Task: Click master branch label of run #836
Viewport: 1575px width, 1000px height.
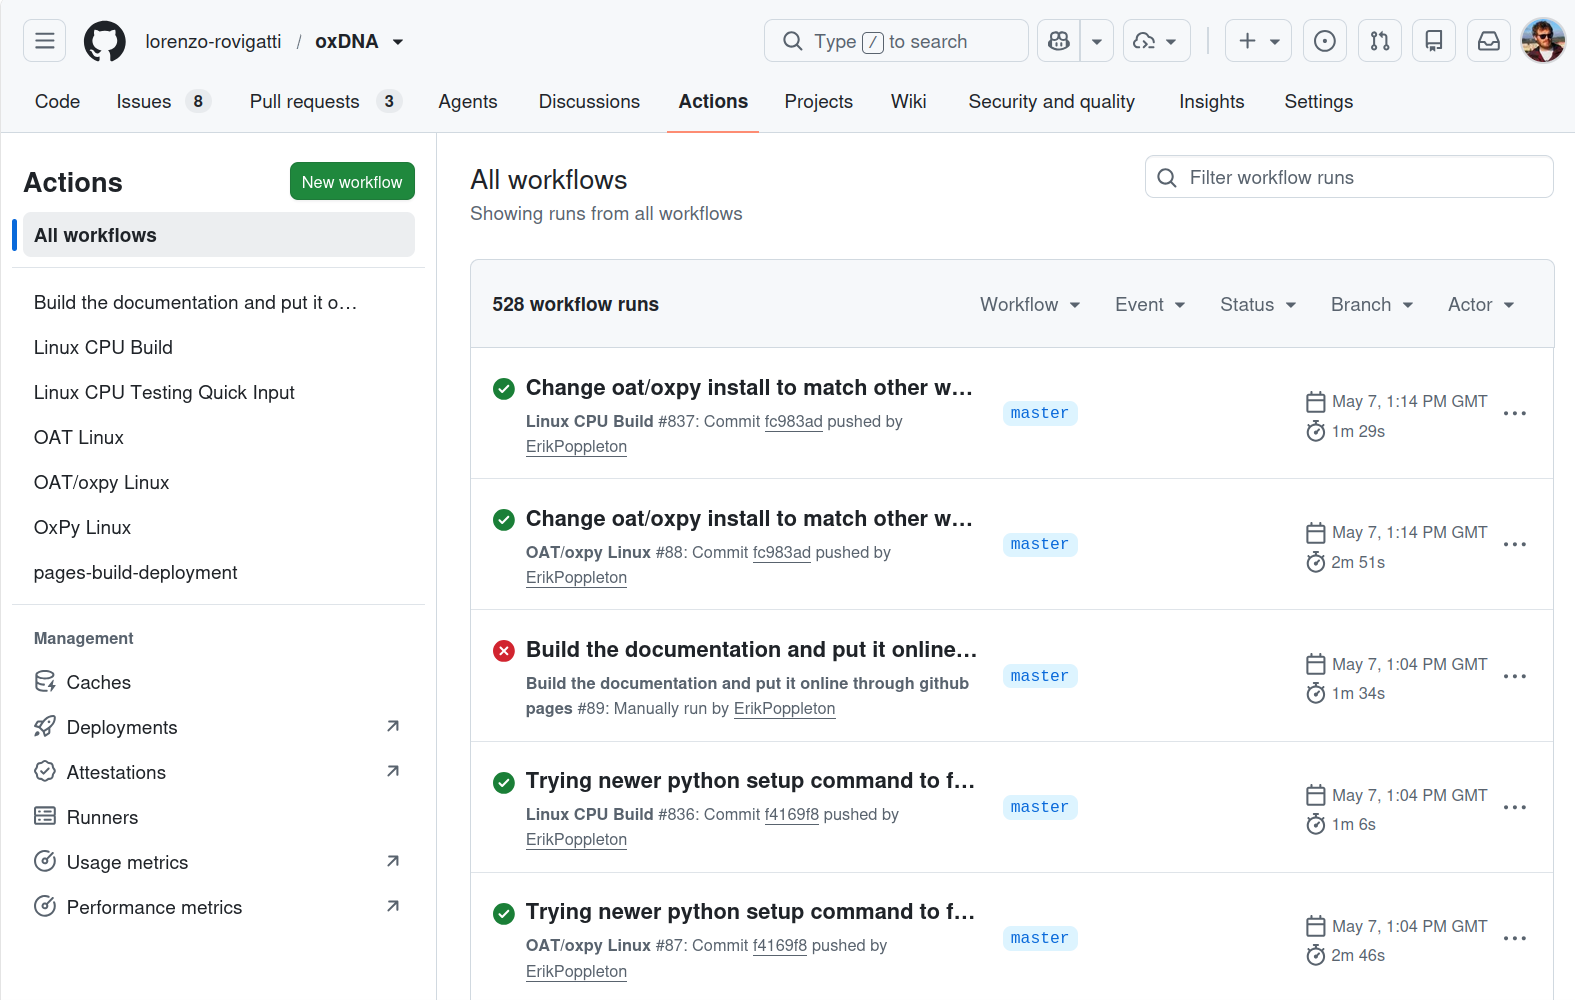Action: tap(1040, 807)
